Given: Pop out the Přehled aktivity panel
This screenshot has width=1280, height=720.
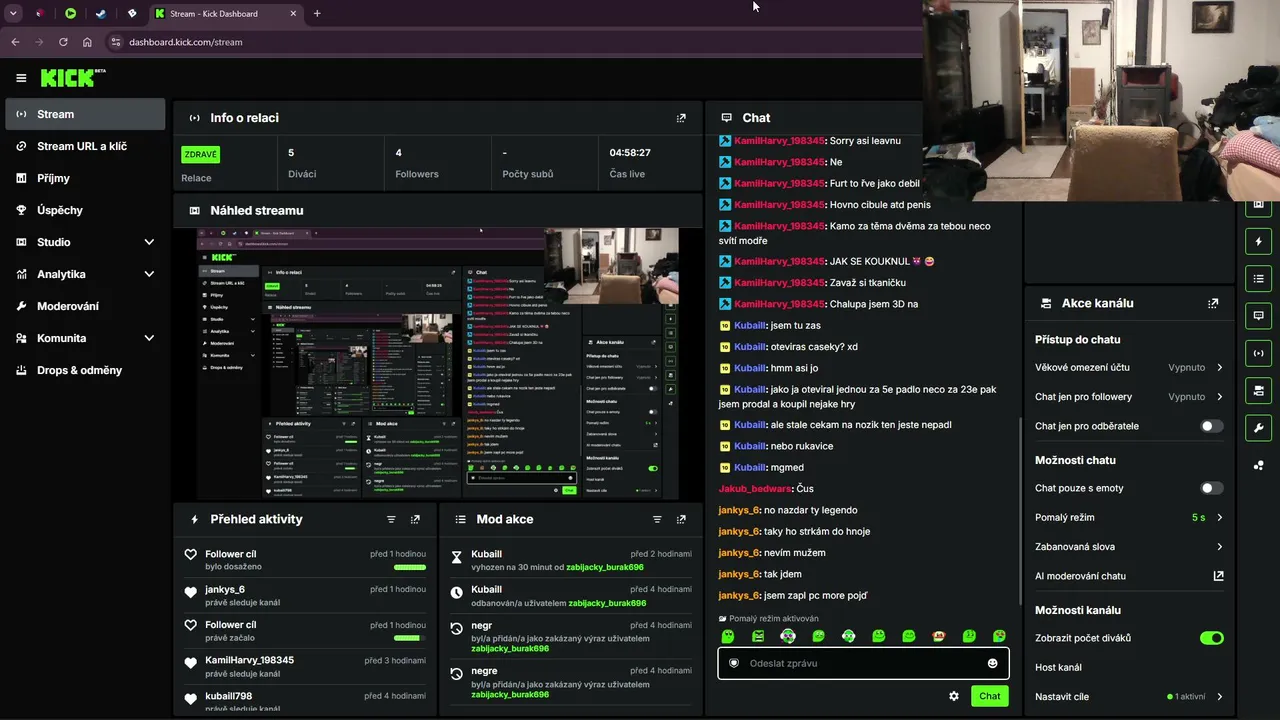Looking at the screenshot, I should tap(415, 520).
